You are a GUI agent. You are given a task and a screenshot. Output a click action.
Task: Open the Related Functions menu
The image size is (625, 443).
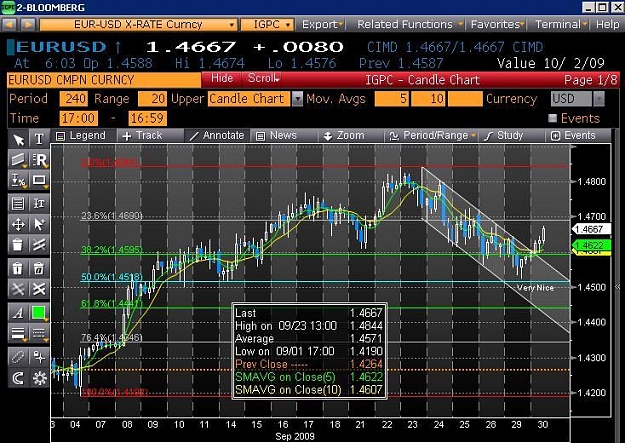click(411, 25)
